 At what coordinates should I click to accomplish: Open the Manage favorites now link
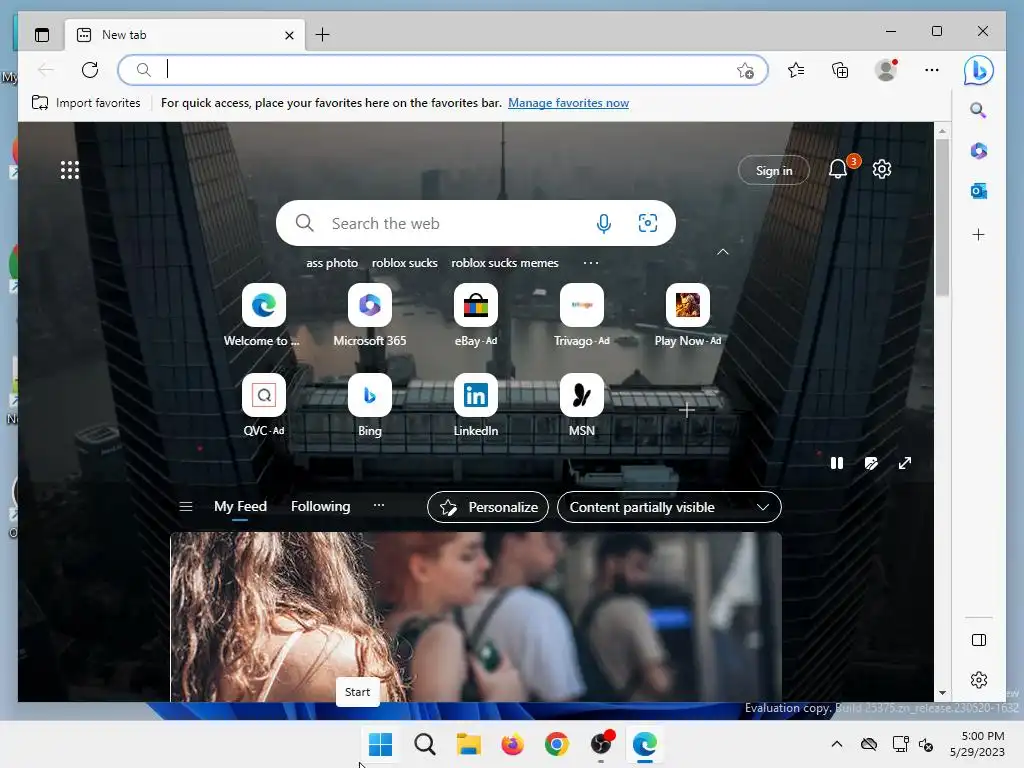point(568,103)
